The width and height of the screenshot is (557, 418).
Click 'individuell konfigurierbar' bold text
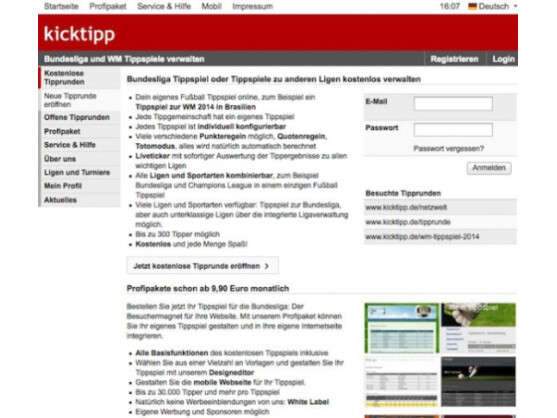click(x=242, y=126)
